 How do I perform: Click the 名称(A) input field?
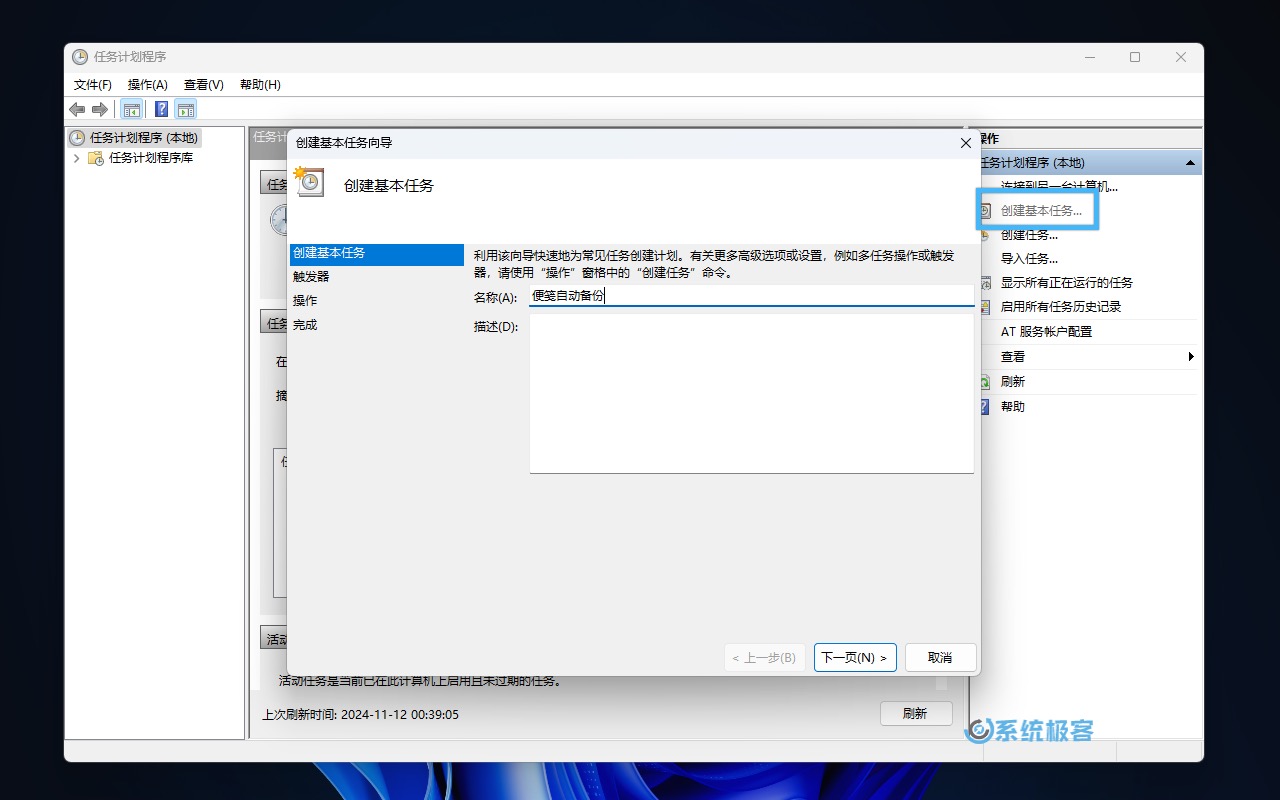751,296
